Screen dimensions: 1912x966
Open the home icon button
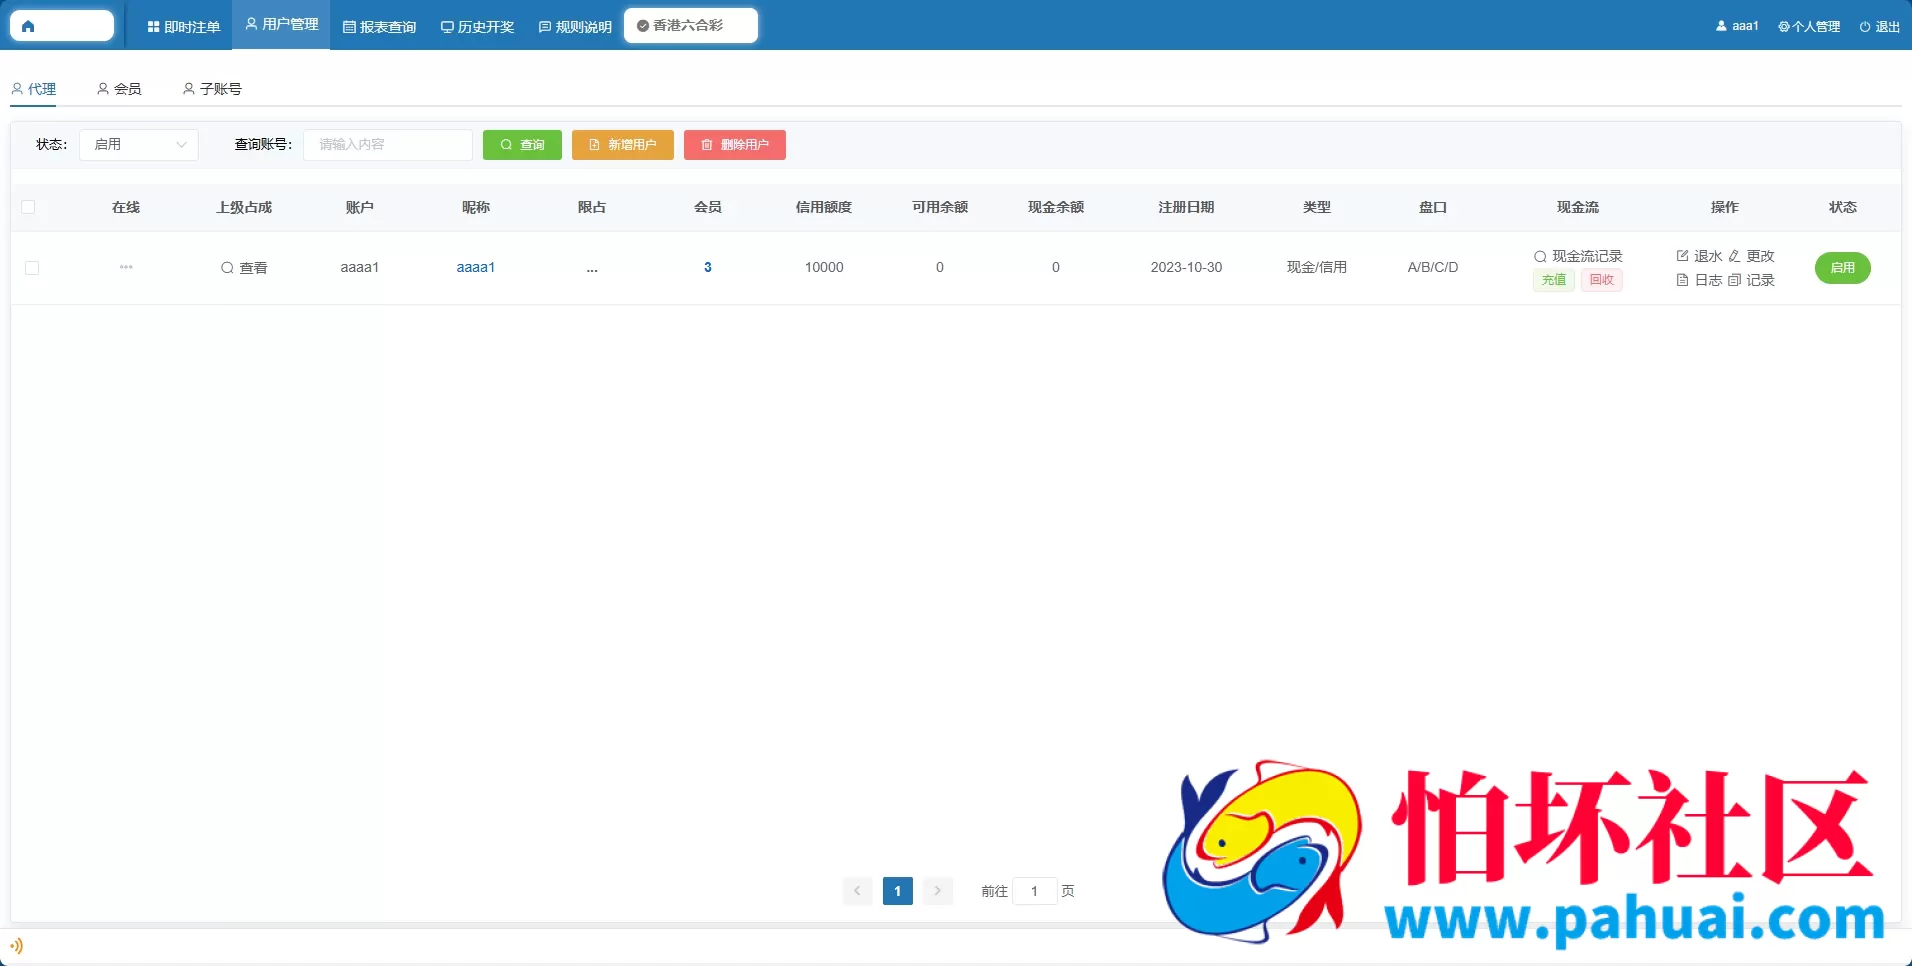click(62, 26)
